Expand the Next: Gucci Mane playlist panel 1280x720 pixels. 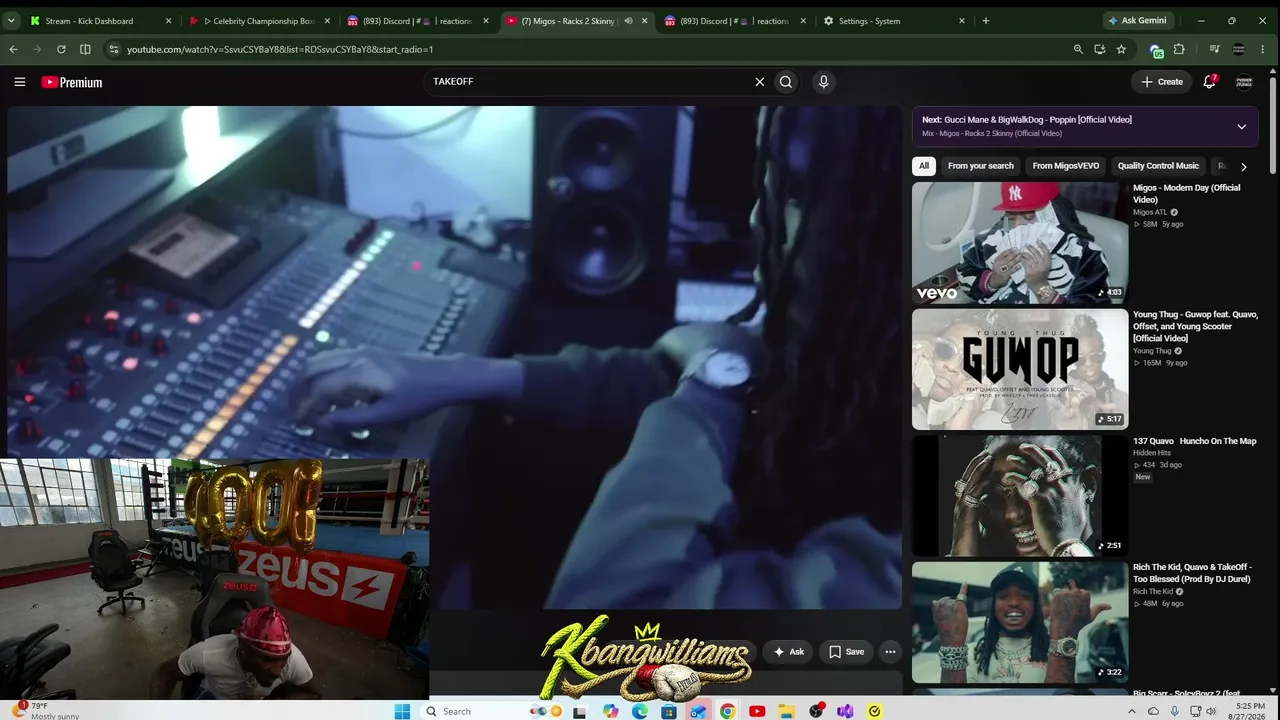coord(1241,127)
